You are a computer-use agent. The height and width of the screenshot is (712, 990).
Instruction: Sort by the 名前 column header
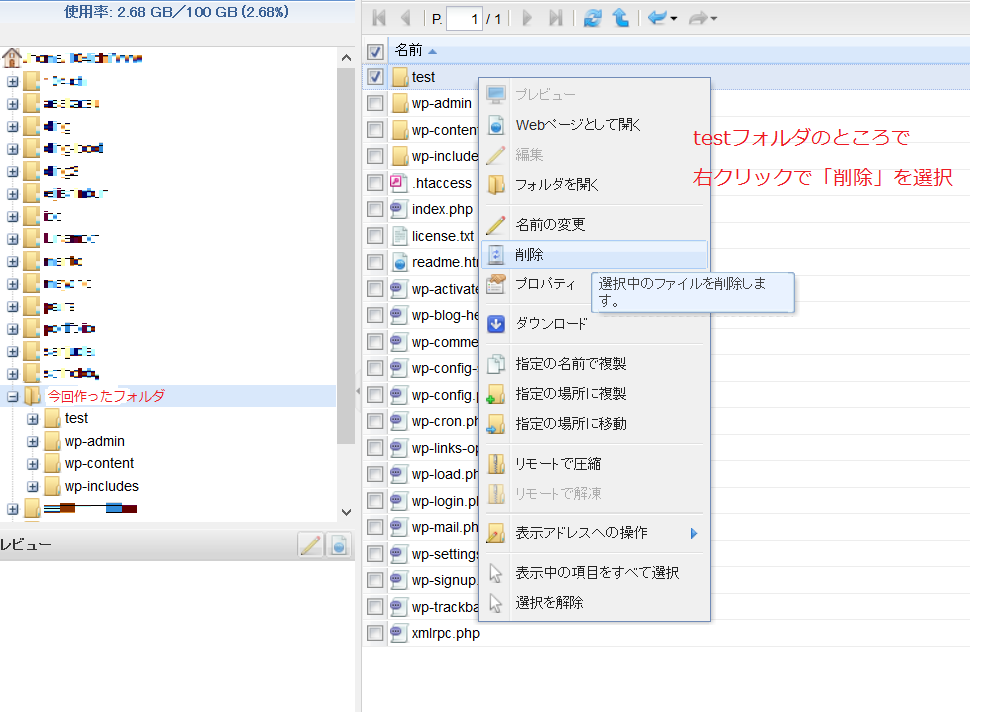(409, 50)
